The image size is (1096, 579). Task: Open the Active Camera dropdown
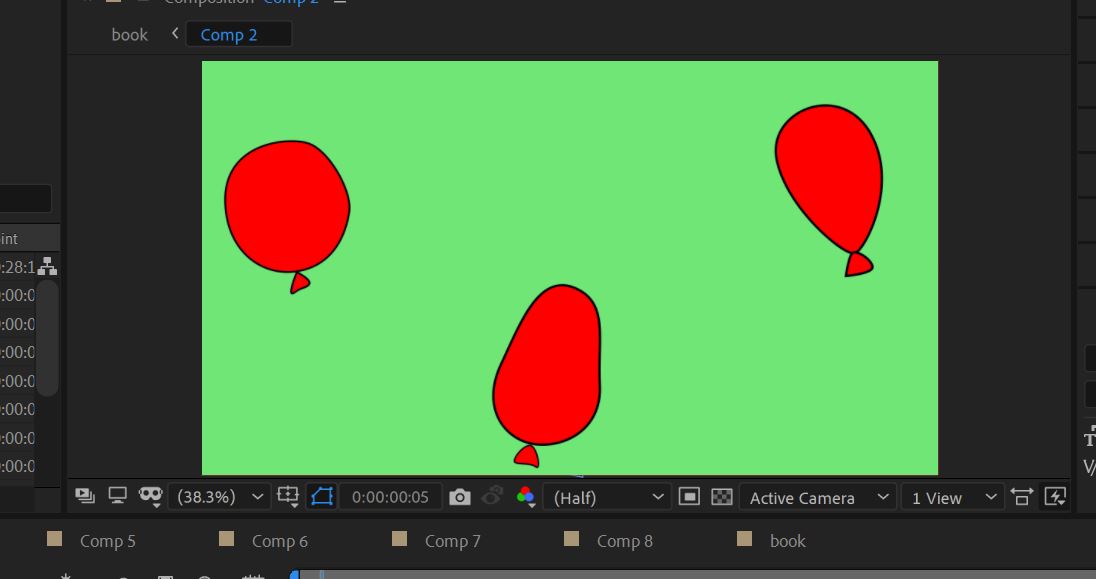817,497
